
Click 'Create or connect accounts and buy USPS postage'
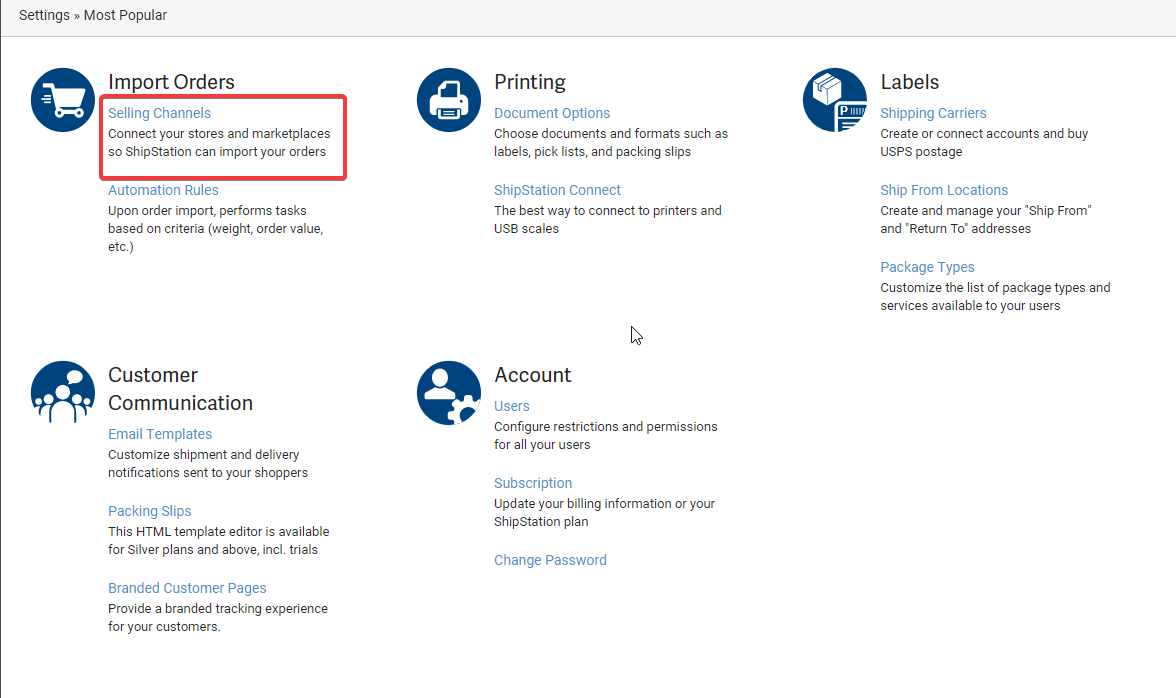point(984,142)
